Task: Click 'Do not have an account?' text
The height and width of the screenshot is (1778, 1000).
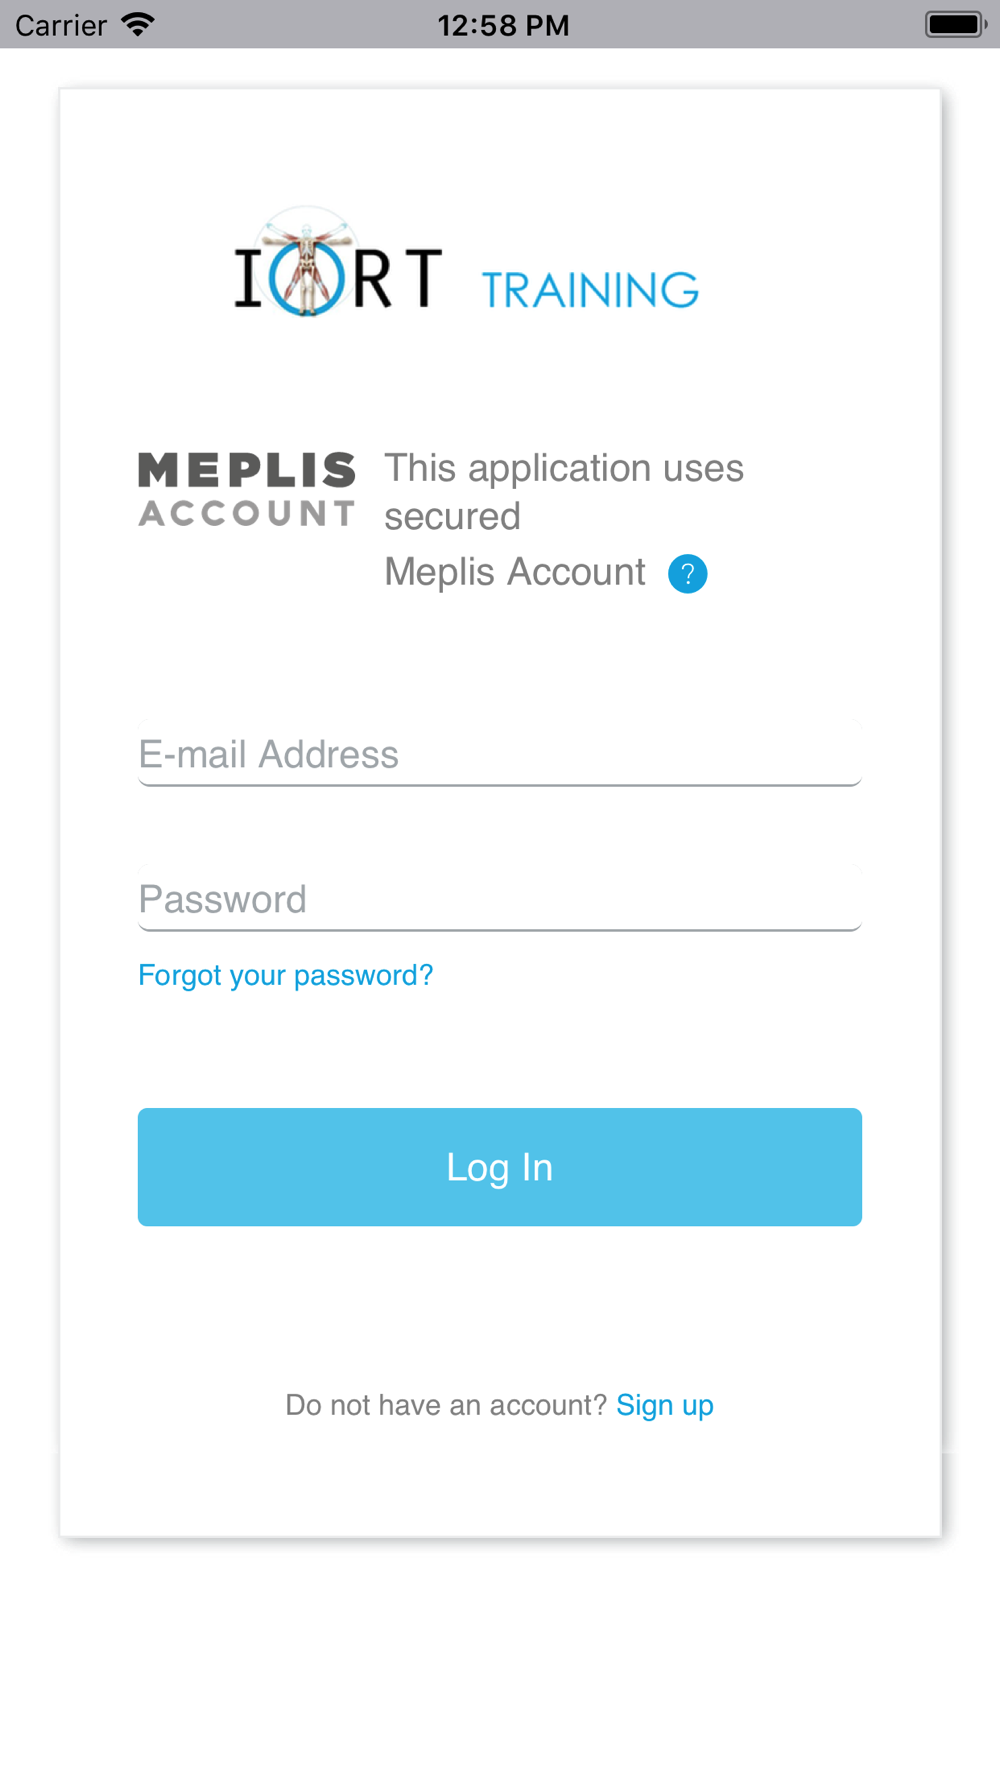Action: 446,1405
